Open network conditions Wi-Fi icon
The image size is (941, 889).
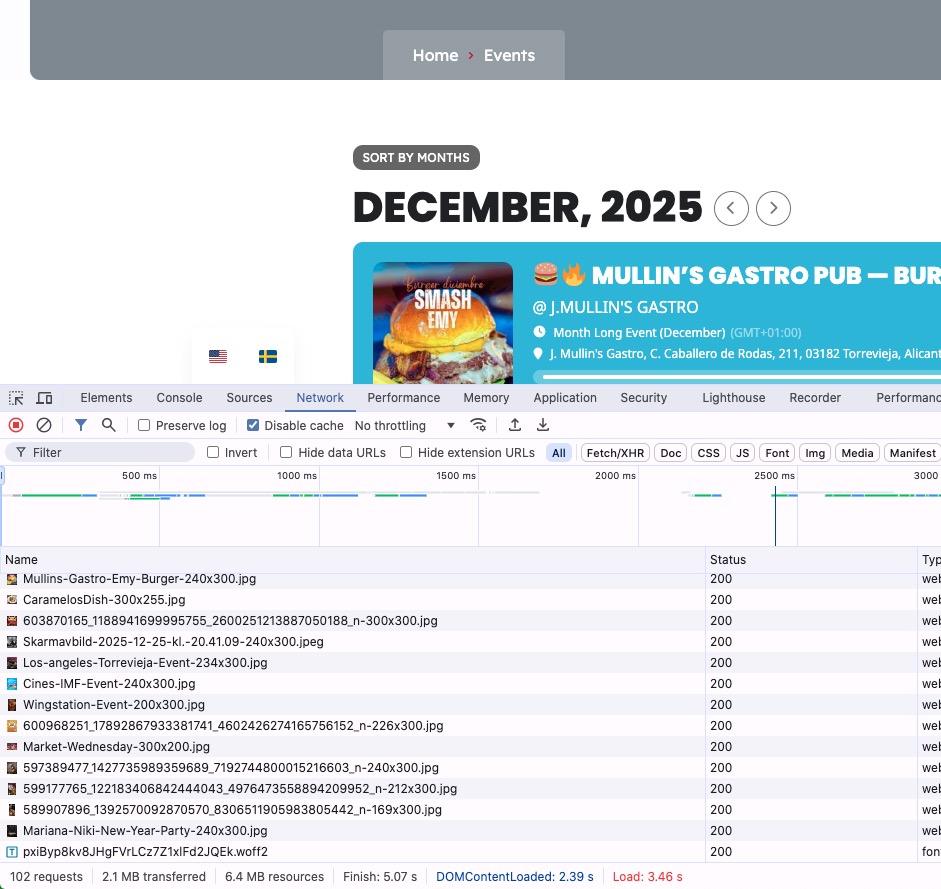(479, 425)
